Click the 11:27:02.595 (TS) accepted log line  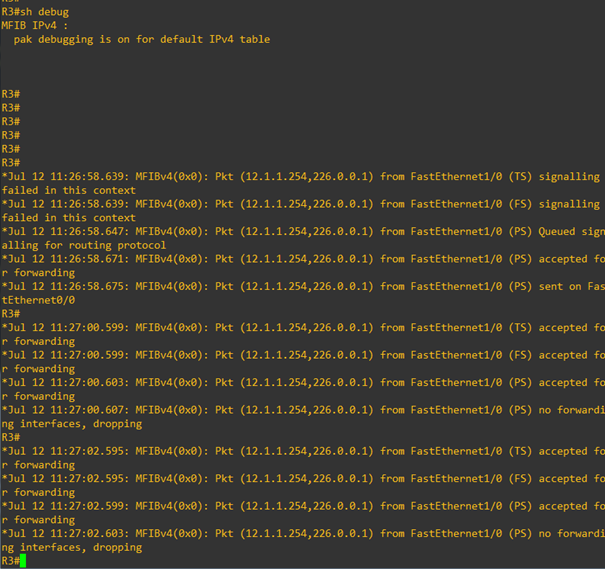pyautogui.click(x=302, y=458)
